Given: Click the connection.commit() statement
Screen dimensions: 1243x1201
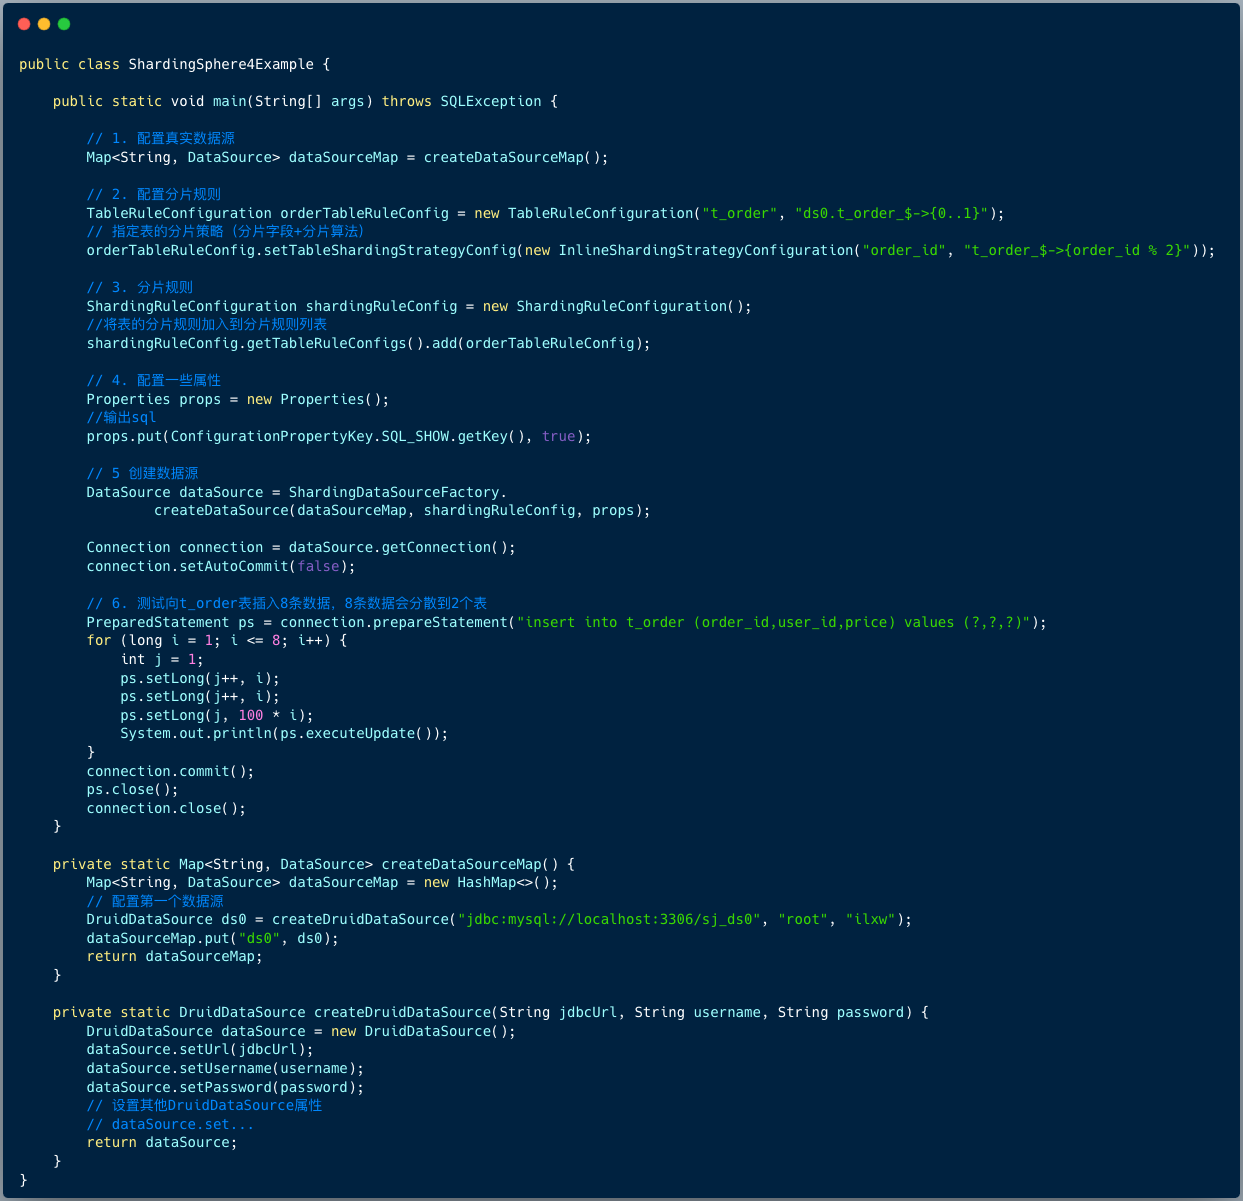Looking at the screenshot, I should click(x=170, y=771).
